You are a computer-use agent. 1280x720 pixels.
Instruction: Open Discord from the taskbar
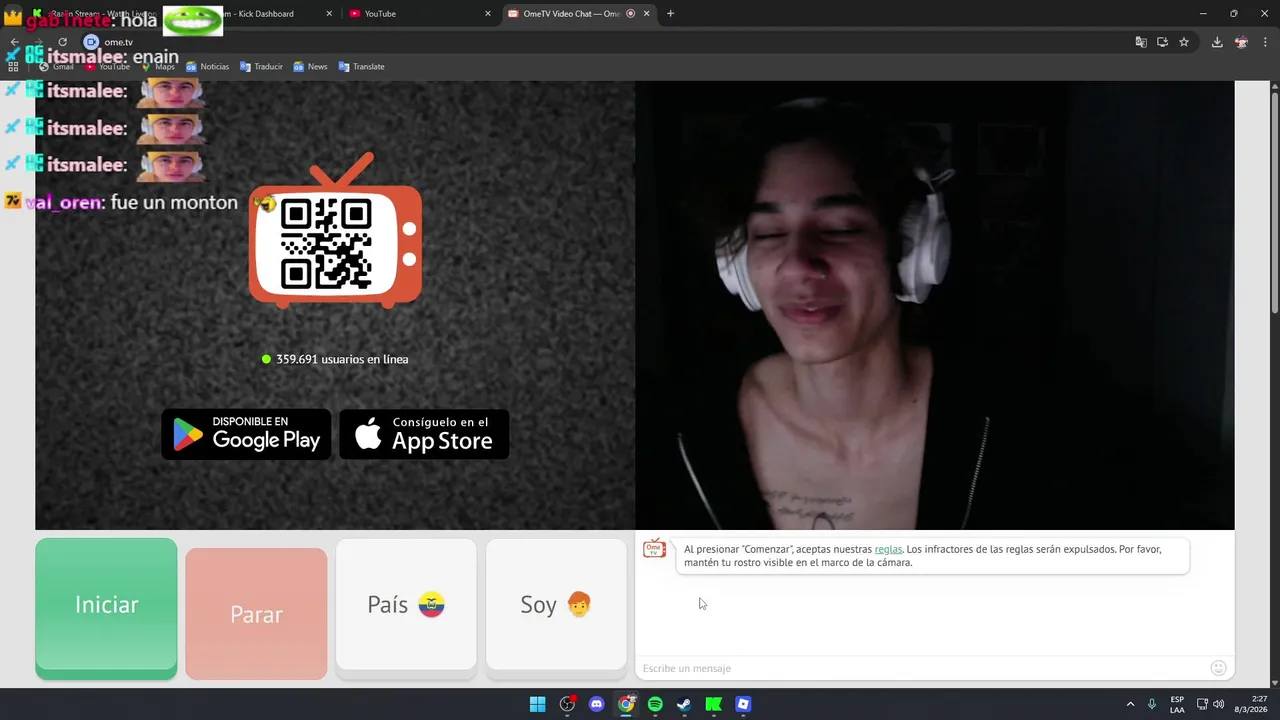597,704
